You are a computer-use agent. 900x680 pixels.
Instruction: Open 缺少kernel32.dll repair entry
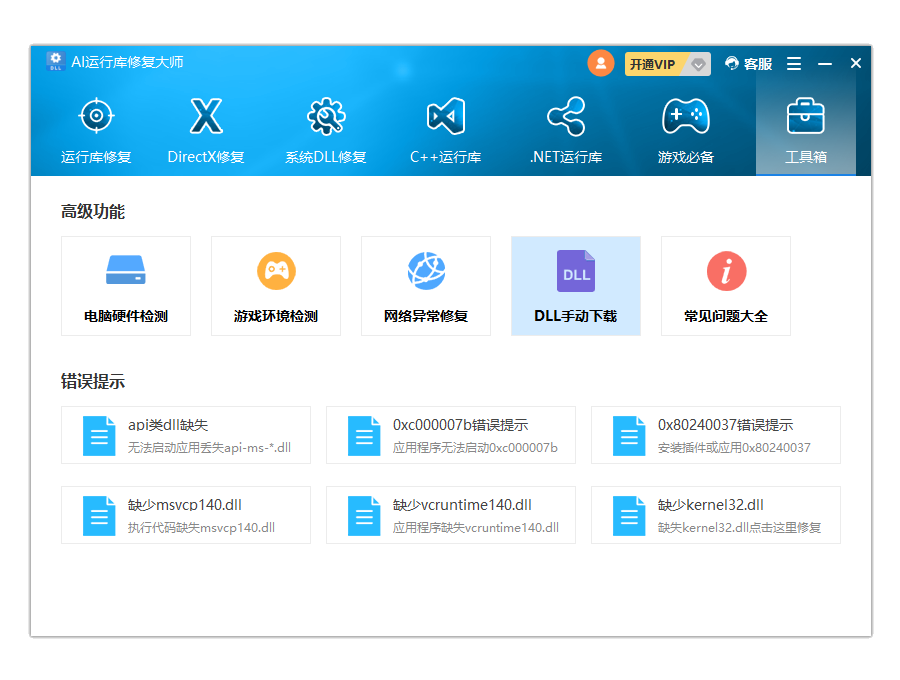(716, 515)
